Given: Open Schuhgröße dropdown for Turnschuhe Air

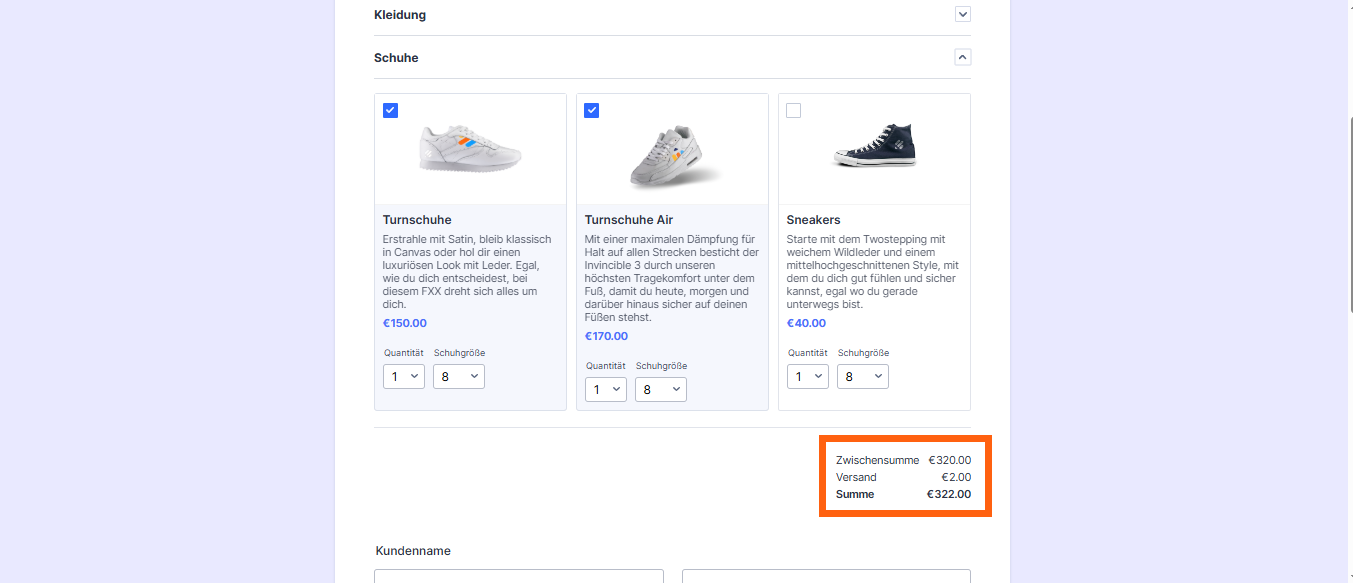Looking at the screenshot, I should coord(660,390).
